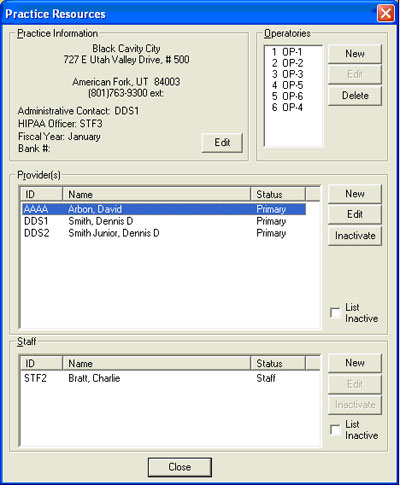Click Edit in Practice Information
Image resolution: width=400 pixels, height=485 pixels.
pyautogui.click(x=222, y=143)
